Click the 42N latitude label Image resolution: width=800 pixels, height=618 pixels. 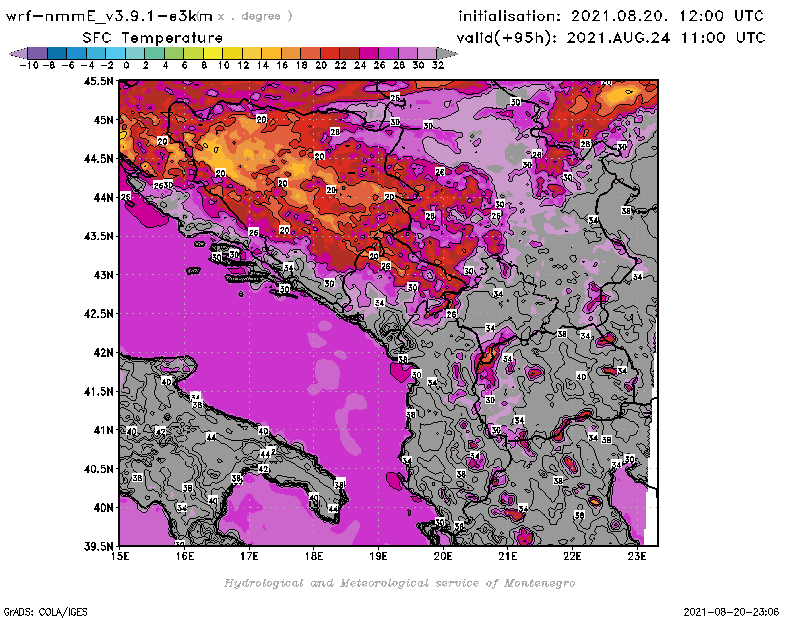(103, 353)
